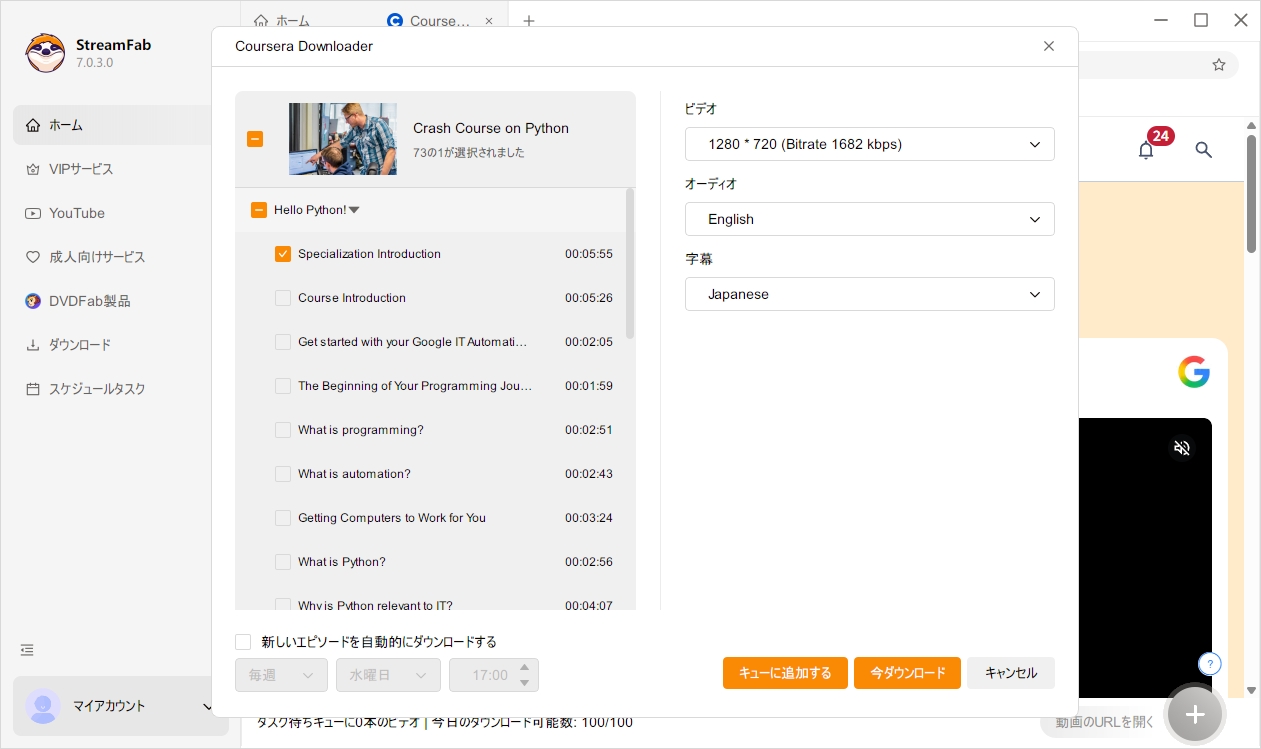The image size is (1261, 749).
Task: Click キューに追加する button
Action: (785, 673)
